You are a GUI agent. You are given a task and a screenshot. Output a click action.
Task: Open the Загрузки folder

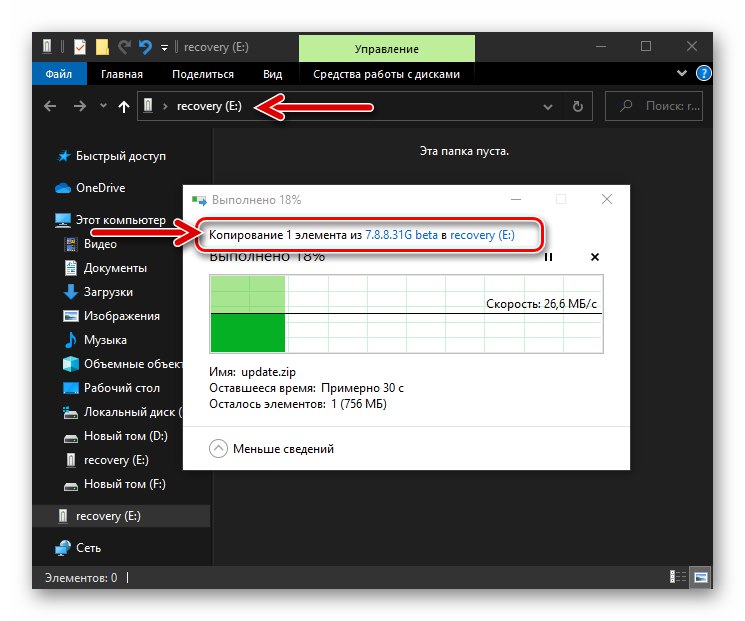coord(108,292)
